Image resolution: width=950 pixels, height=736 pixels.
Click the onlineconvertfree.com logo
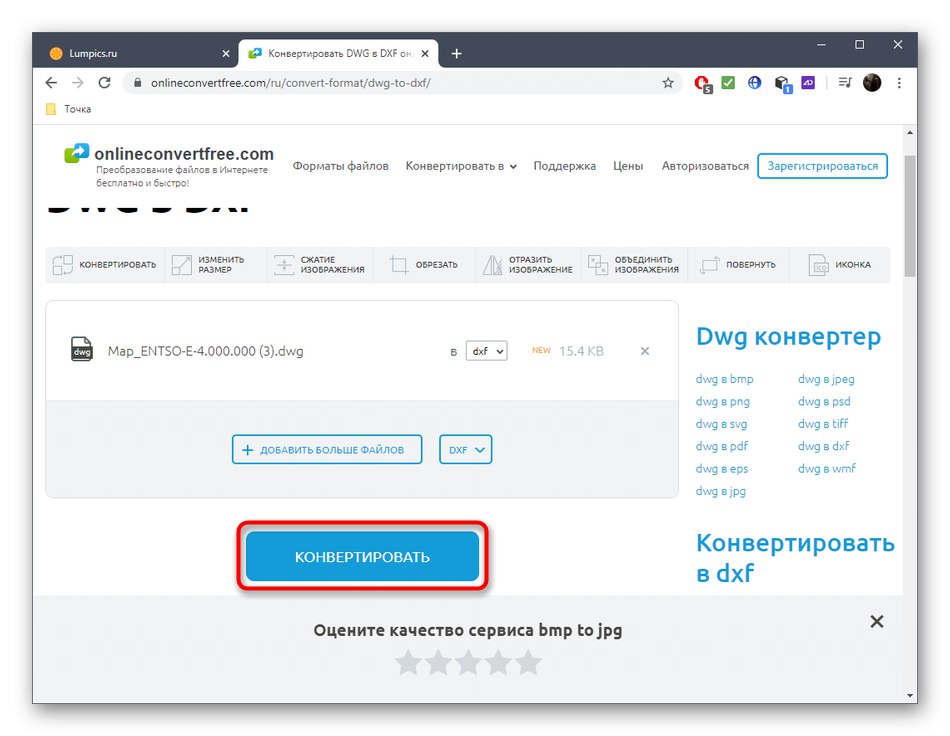coord(169,165)
